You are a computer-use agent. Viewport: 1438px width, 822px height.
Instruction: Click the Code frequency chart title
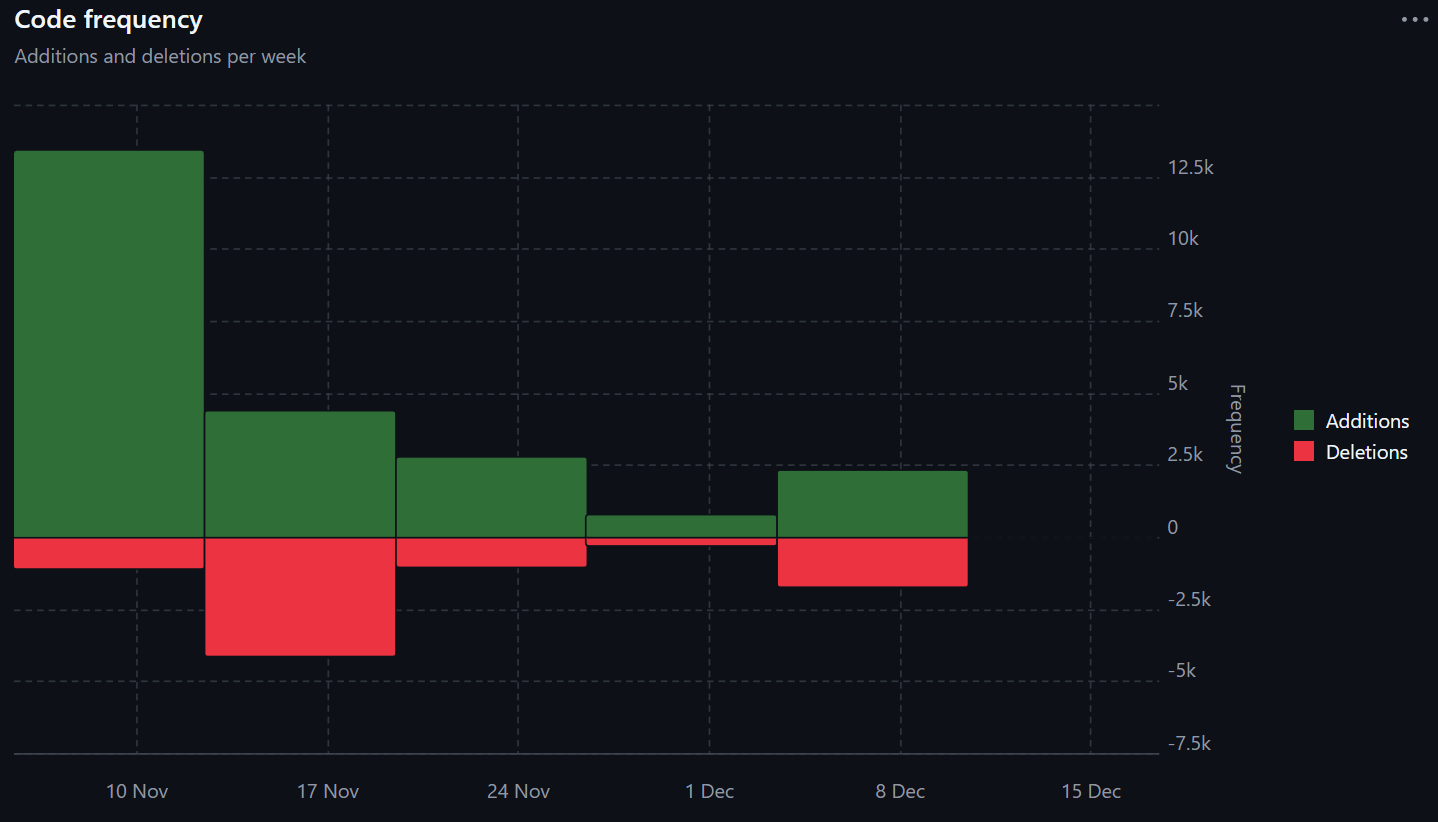[x=108, y=20]
